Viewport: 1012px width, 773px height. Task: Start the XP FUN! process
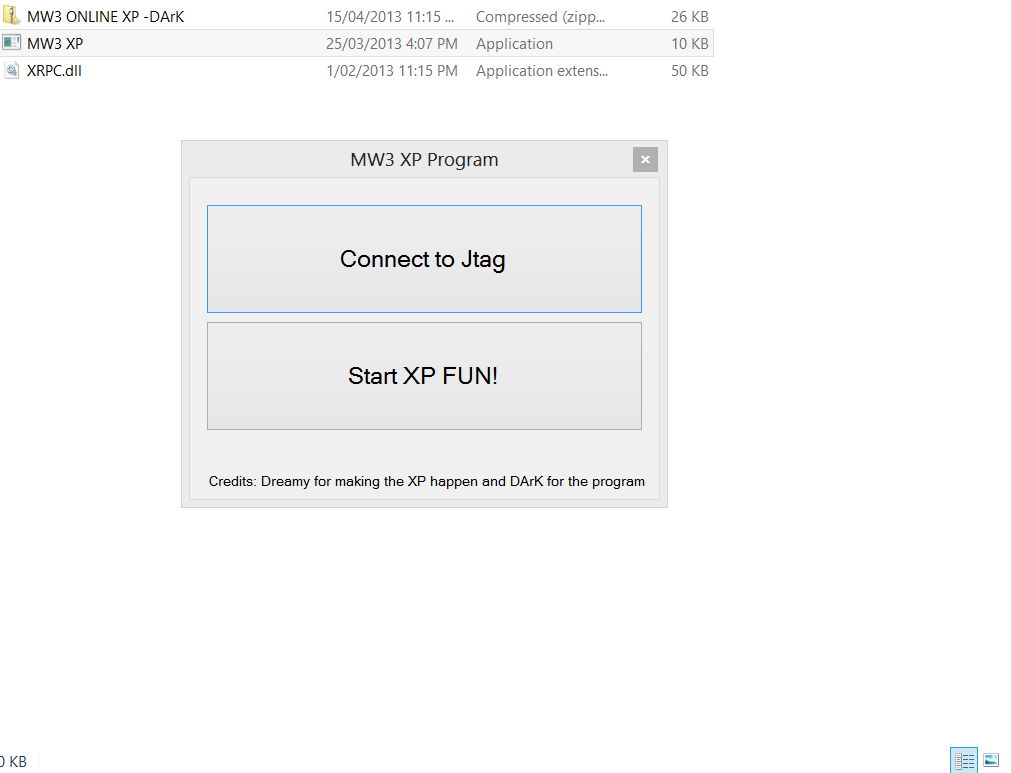[424, 376]
